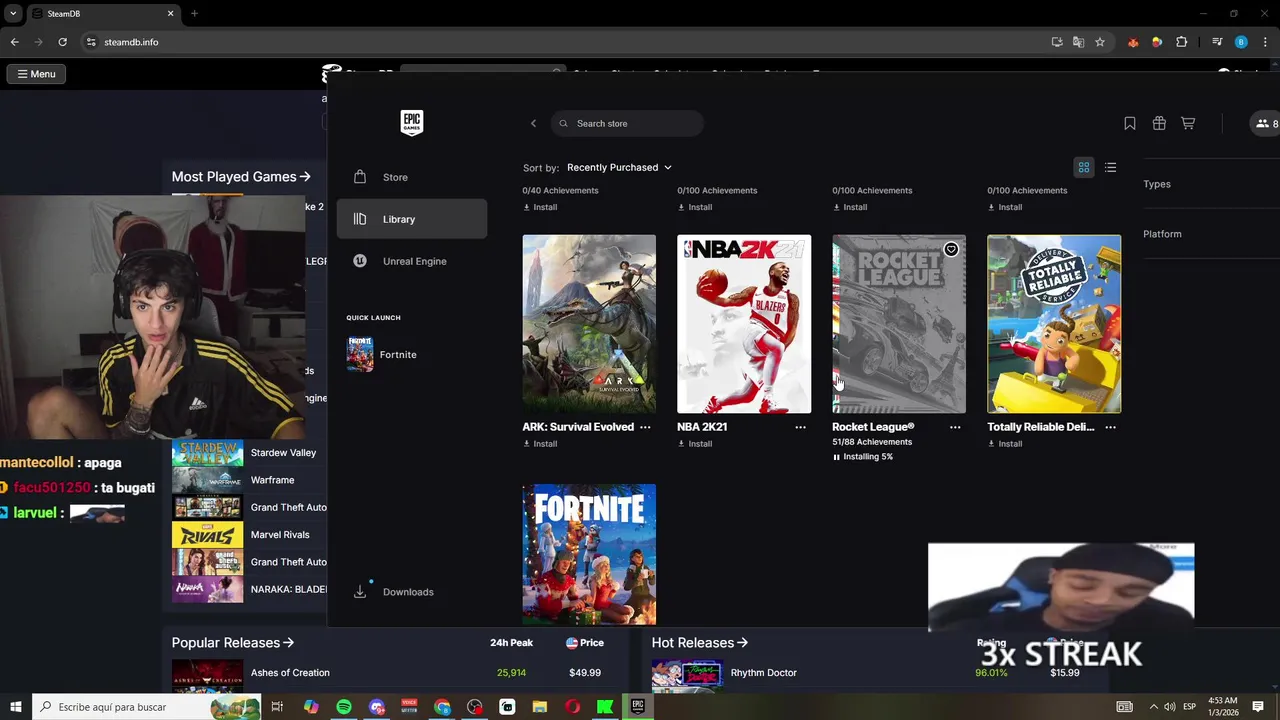The image size is (1280, 720).
Task: Switch library to grid view
Action: click(1083, 167)
